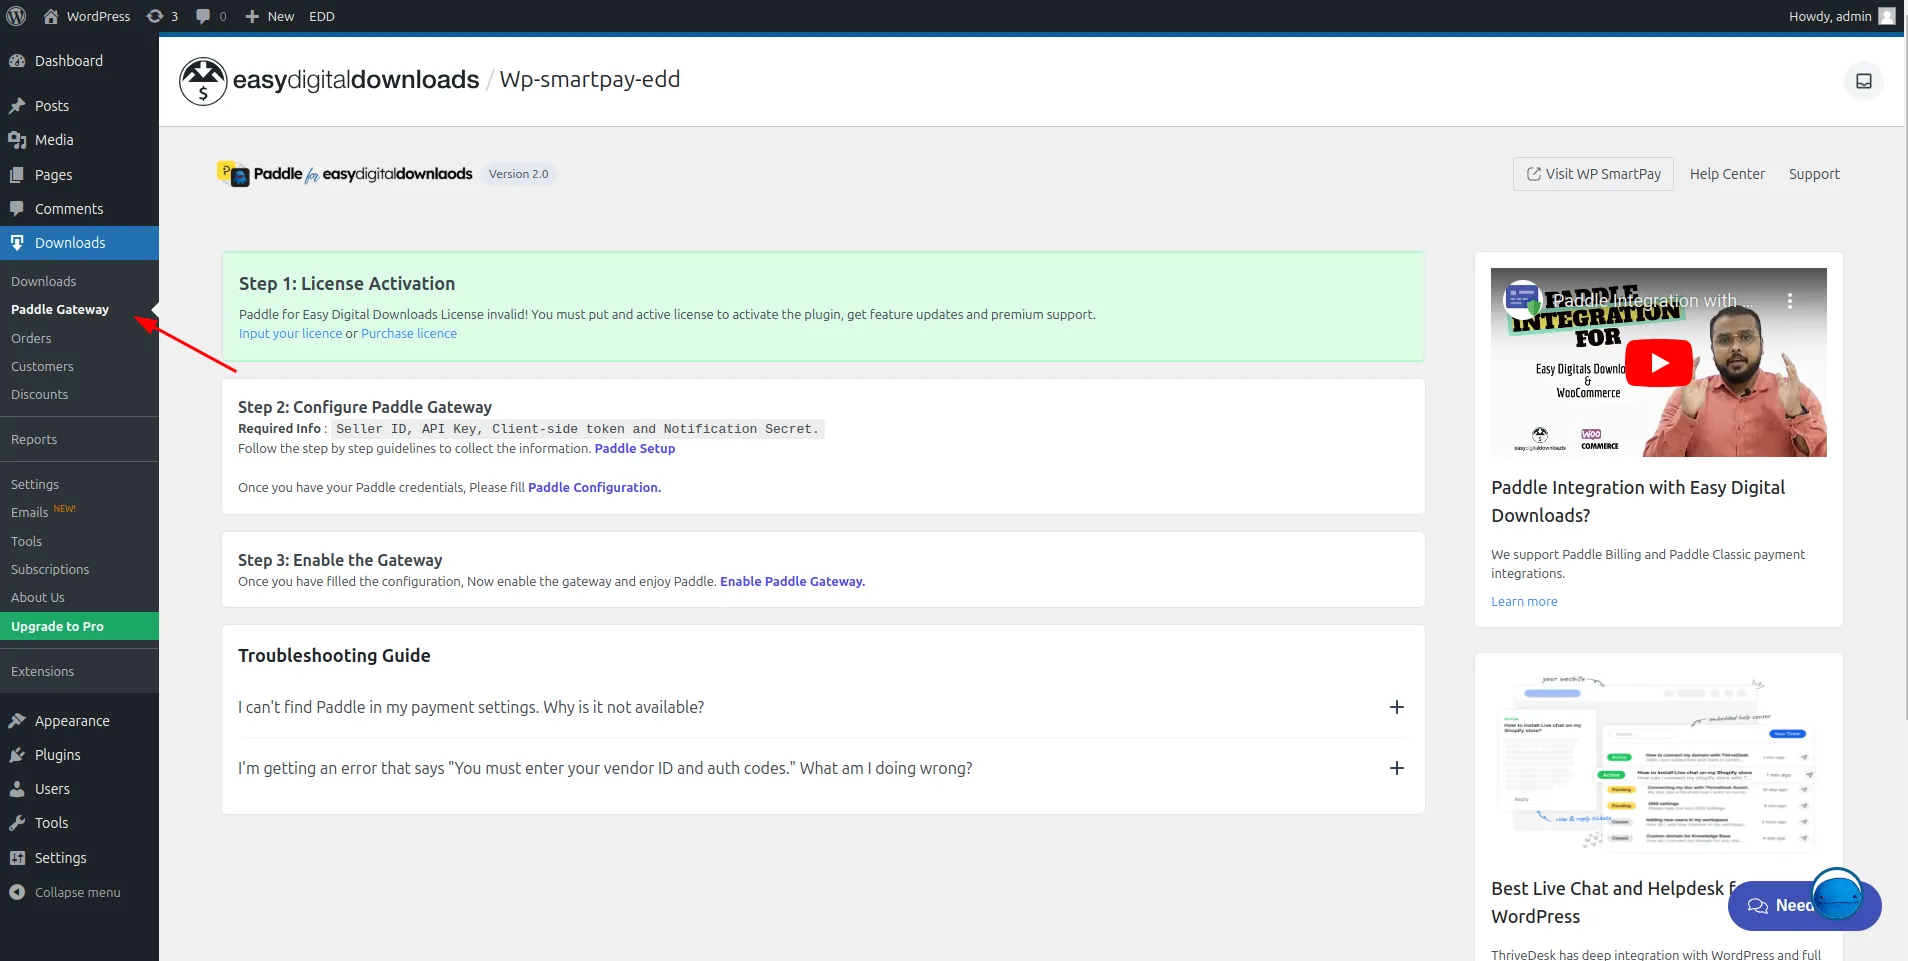This screenshot has width=1908, height=961.
Task: Open the WordPress site home link
Action: click(87, 16)
